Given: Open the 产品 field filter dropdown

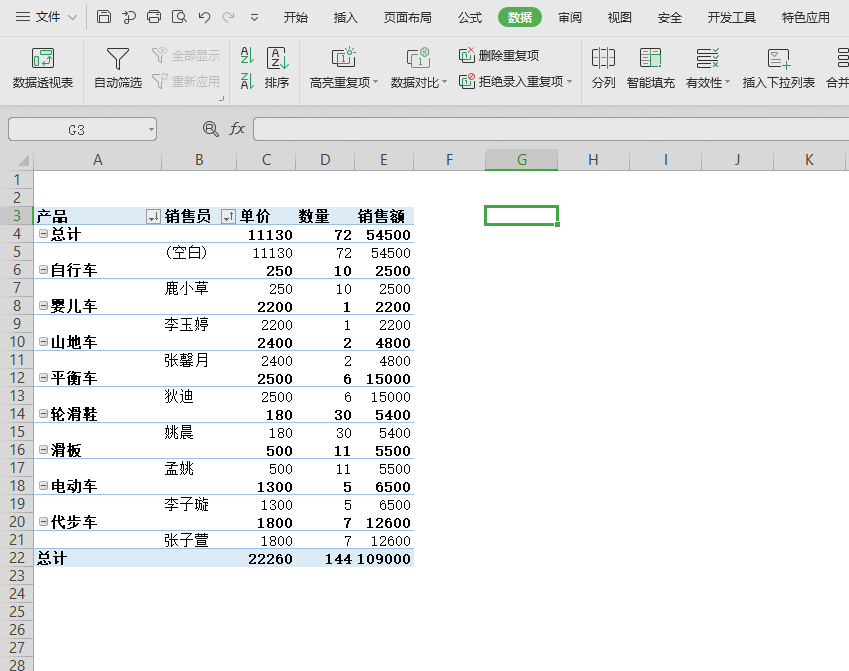Looking at the screenshot, I should pyautogui.click(x=153, y=217).
